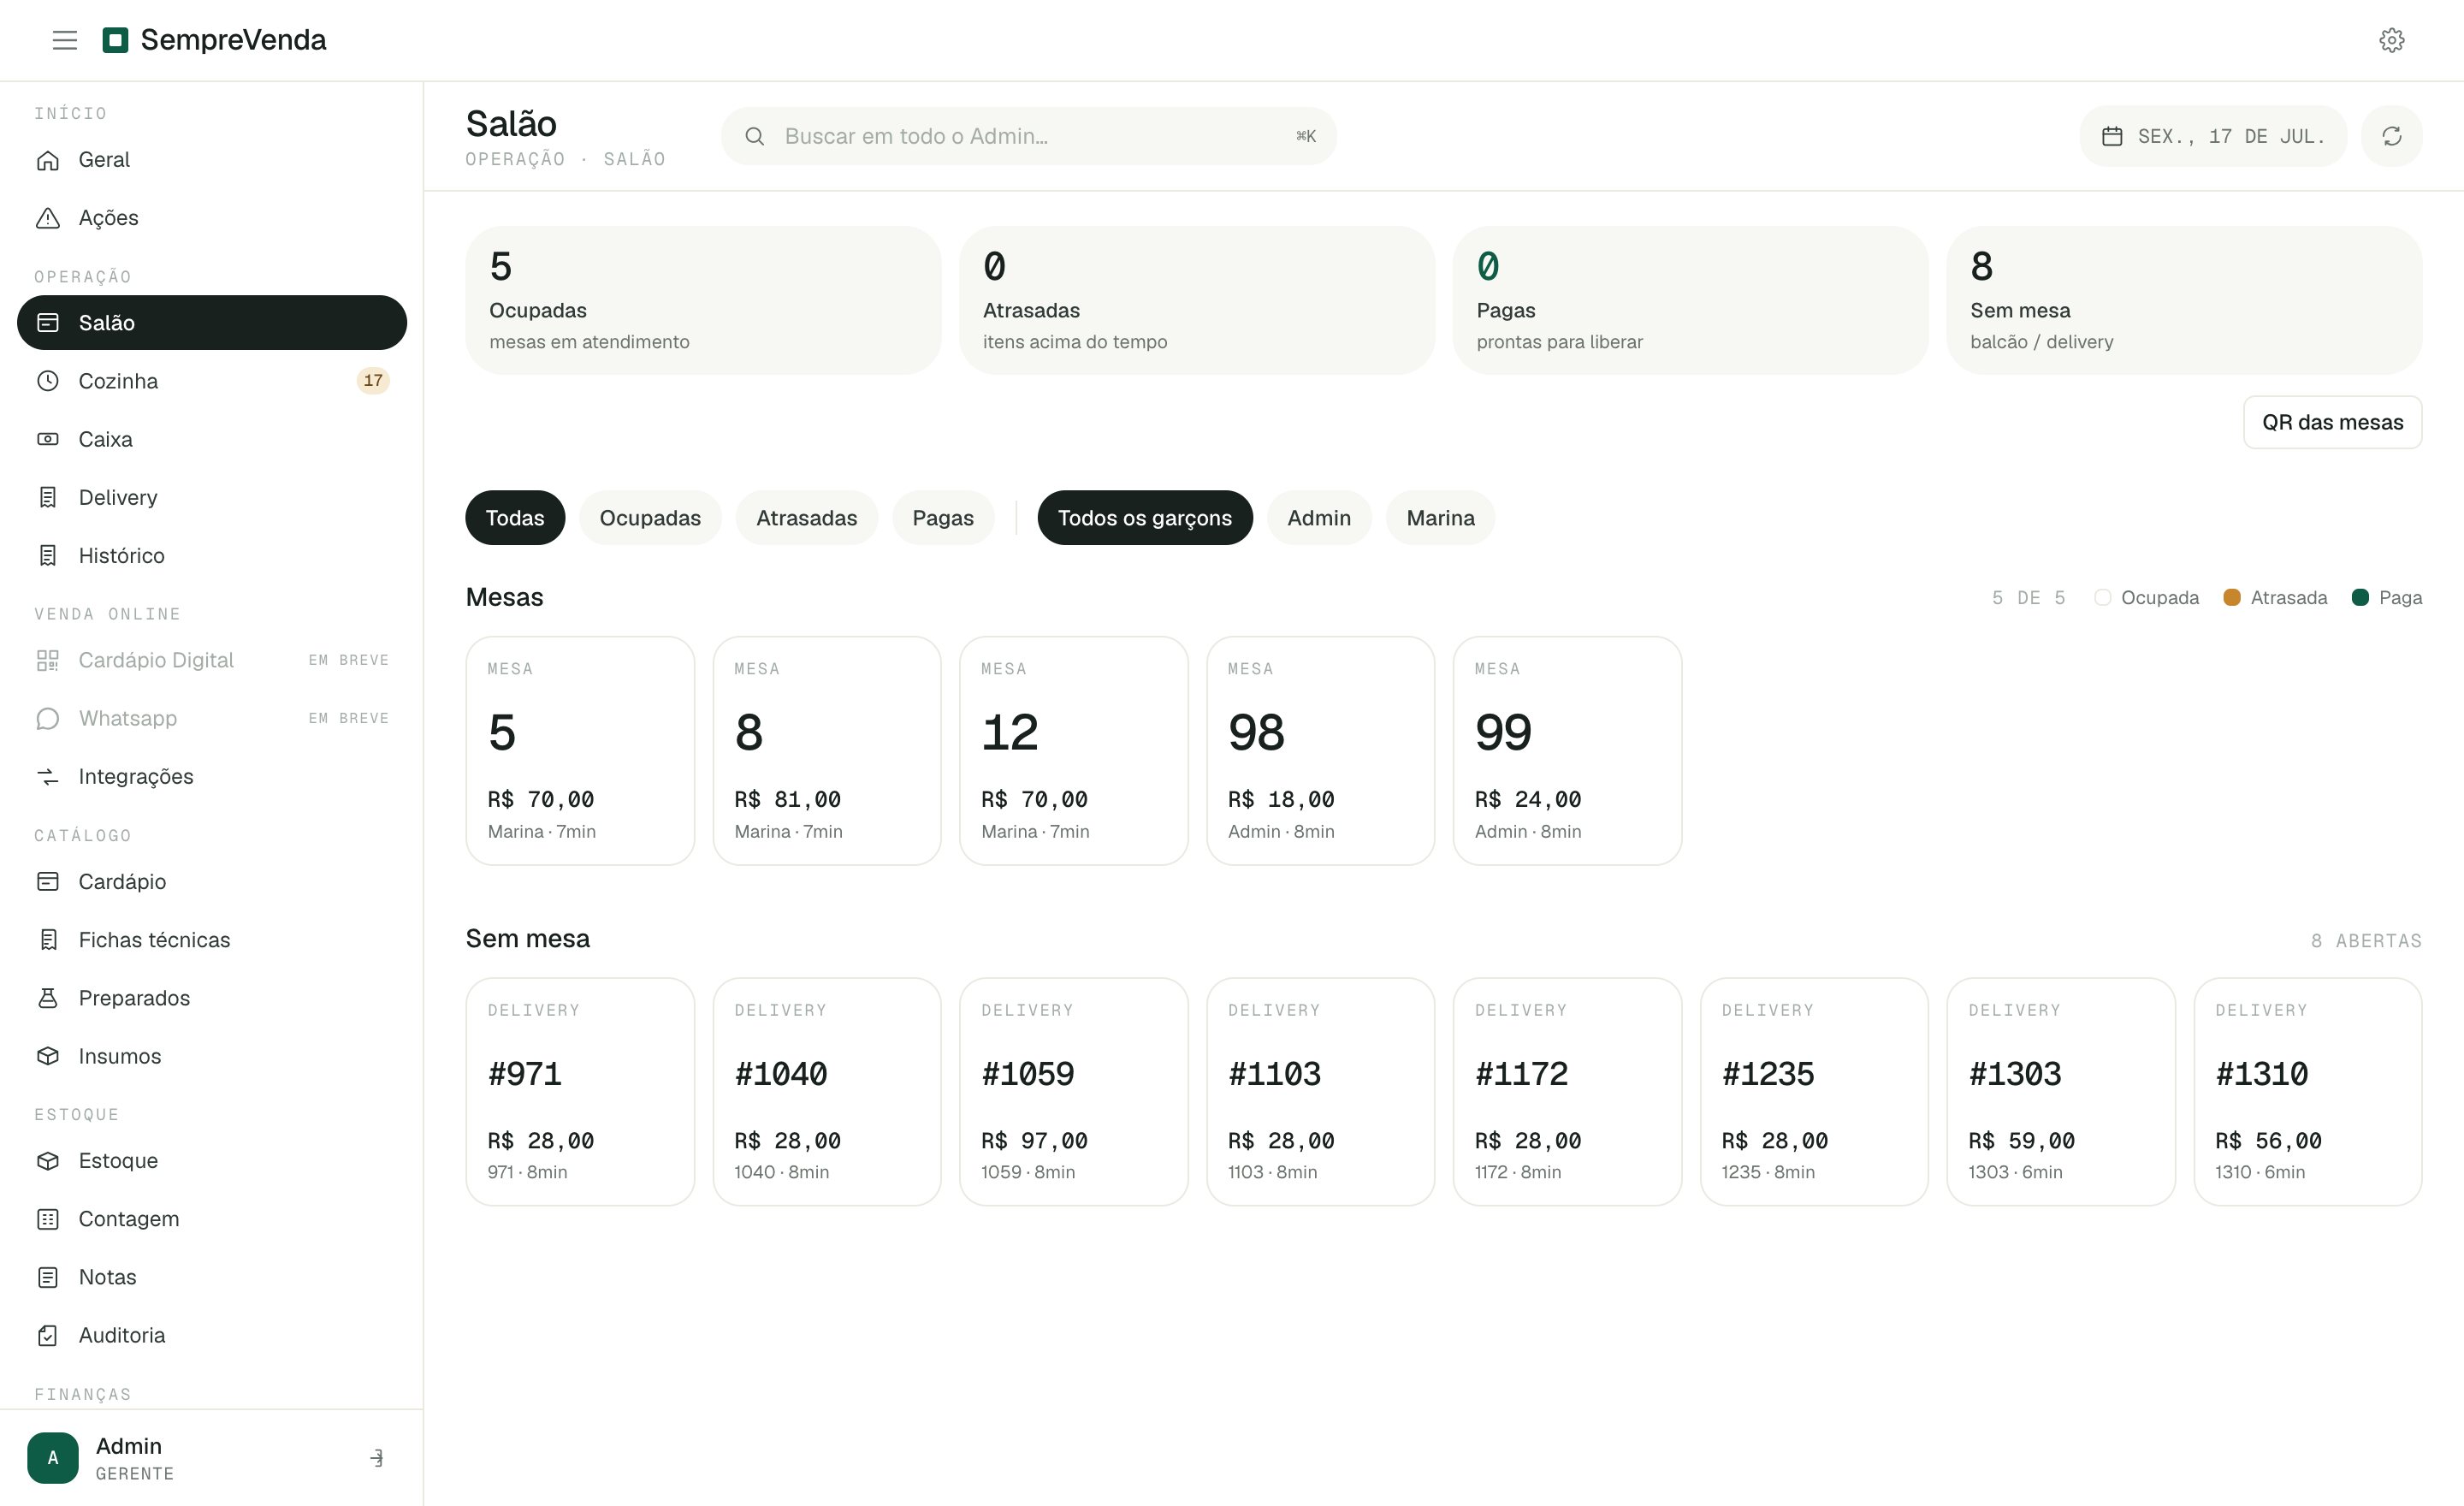The height and width of the screenshot is (1506, 2464).
Task: Click the Integrações arrows icon
Action: (x=48, y=776)
